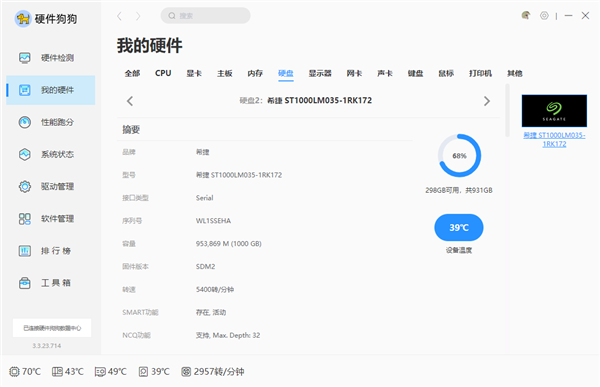Screen dimensions: 600x387
Task: Switch to the 显卡 tab
Action: click(194, 73)
